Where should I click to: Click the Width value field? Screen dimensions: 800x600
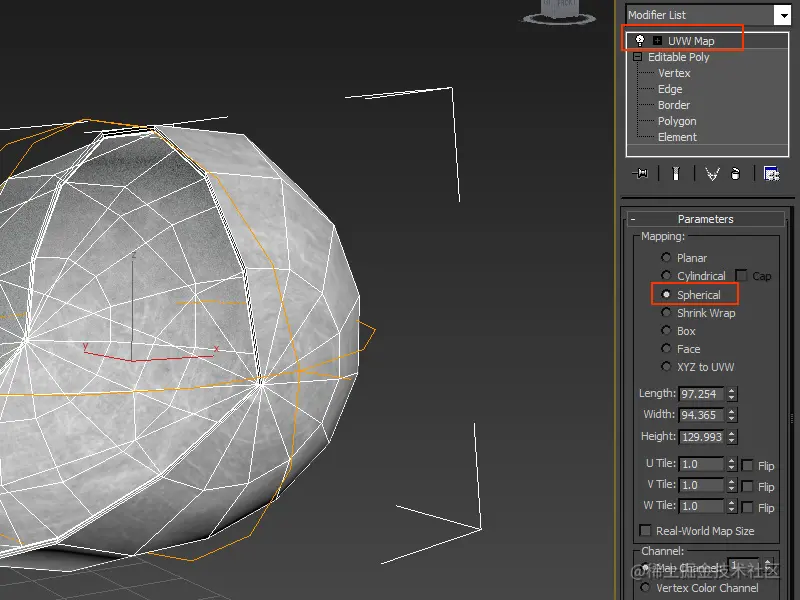click(x=702, y=415)
